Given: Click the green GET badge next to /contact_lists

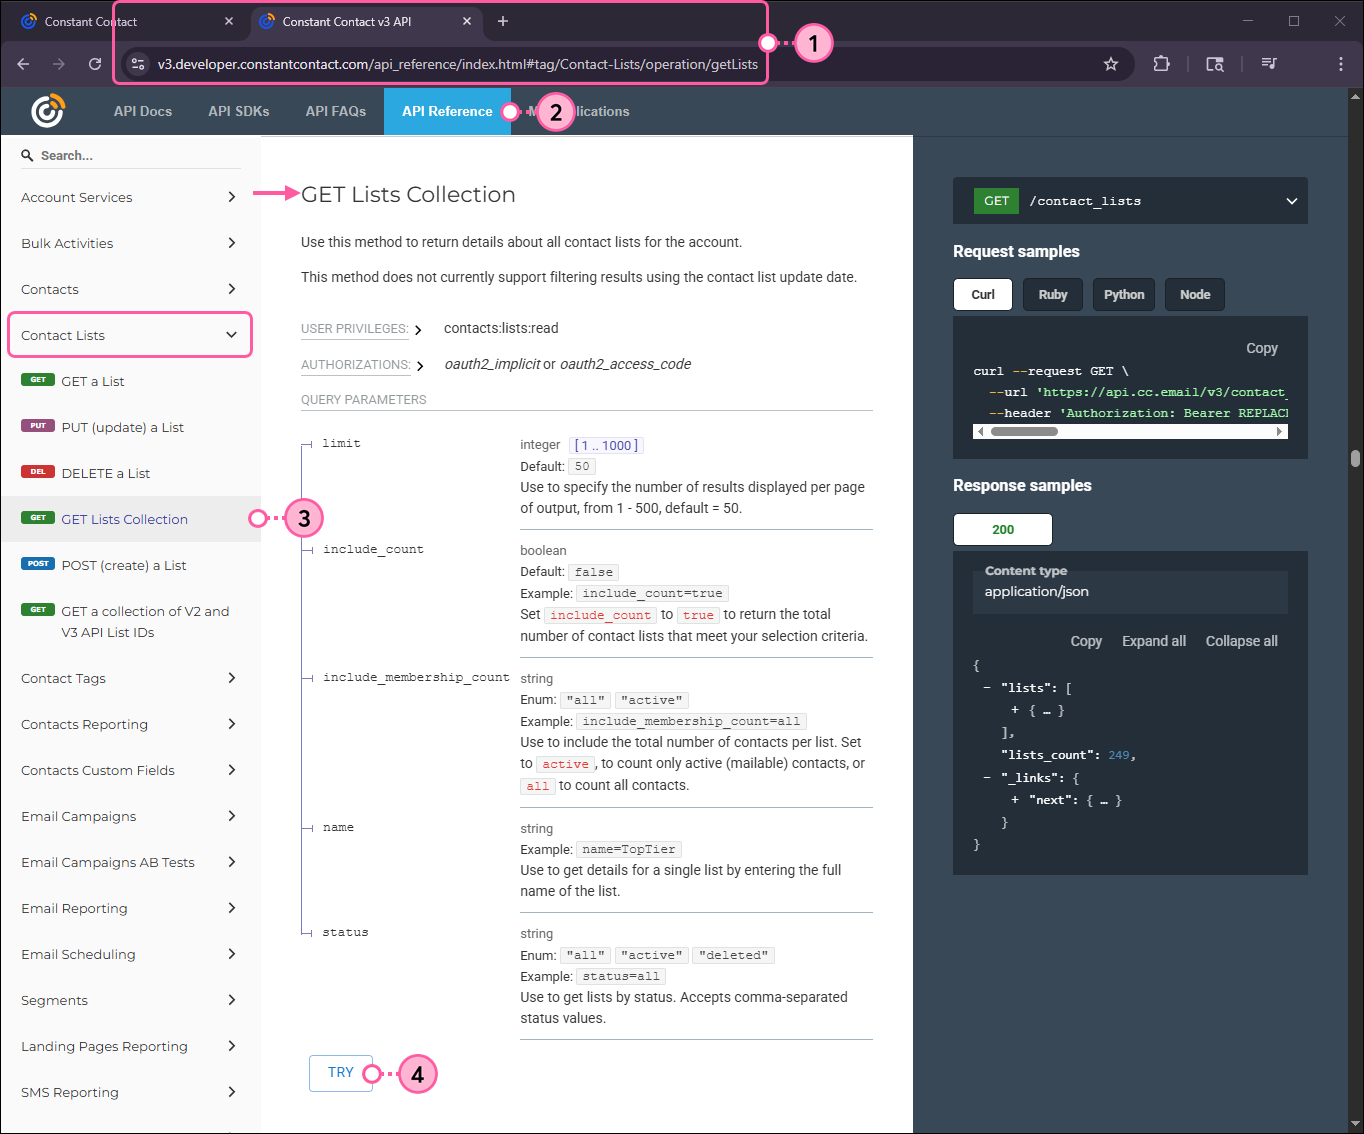Looking at the screenshot, I should click(x=996, y=201).
